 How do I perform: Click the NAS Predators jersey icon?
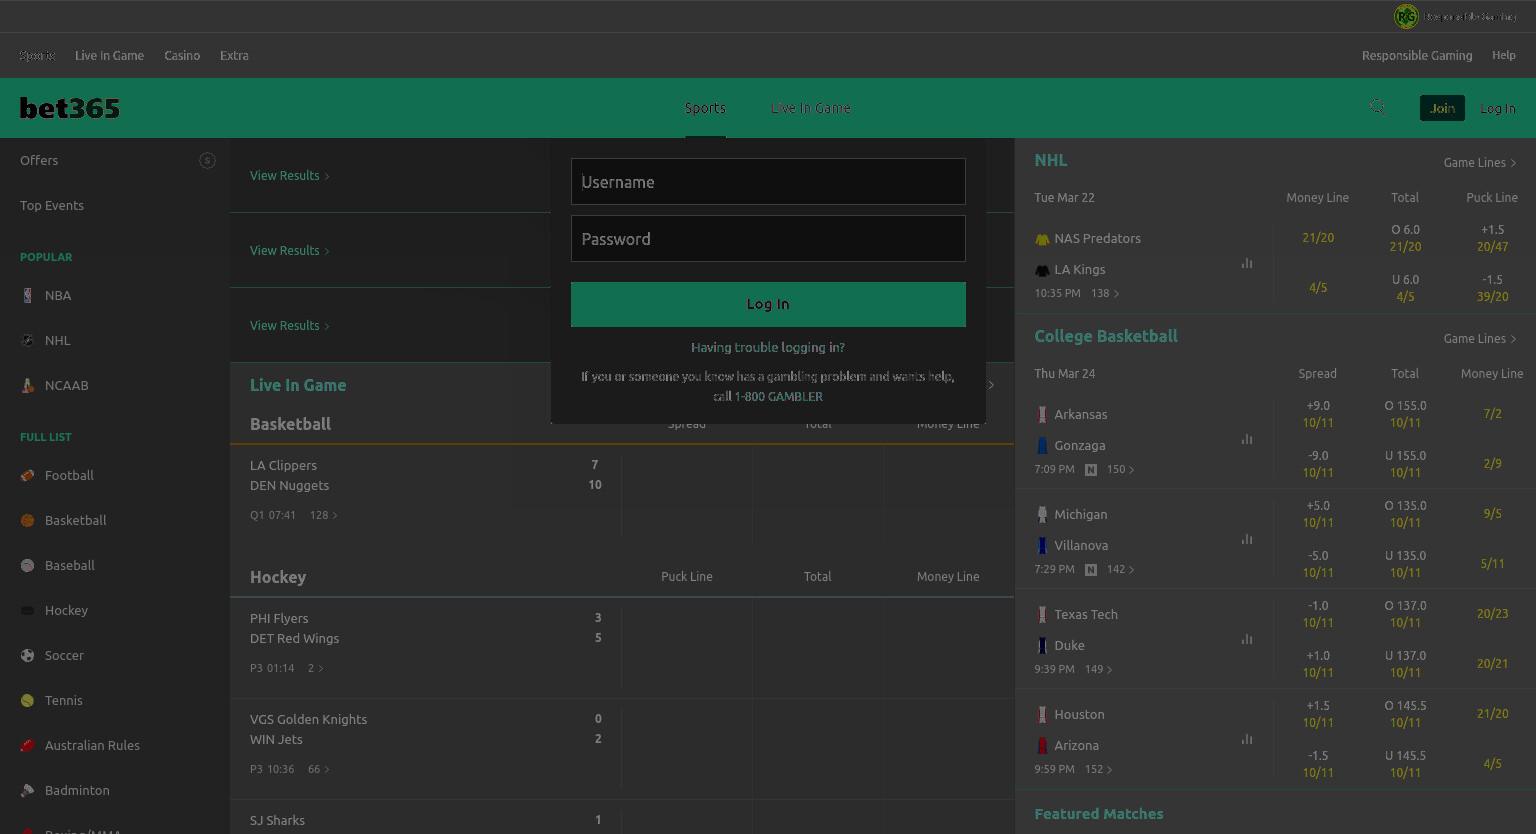1042,239
